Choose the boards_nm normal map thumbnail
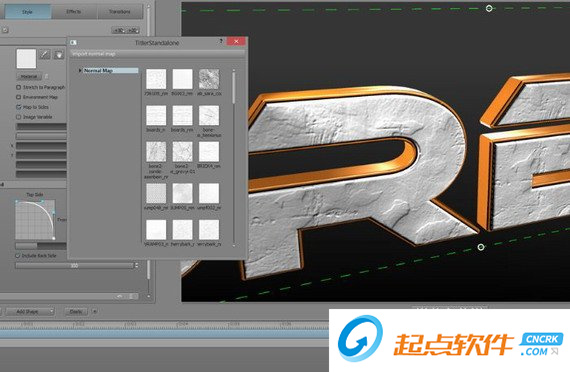570x372 pixels. [182, 115]
